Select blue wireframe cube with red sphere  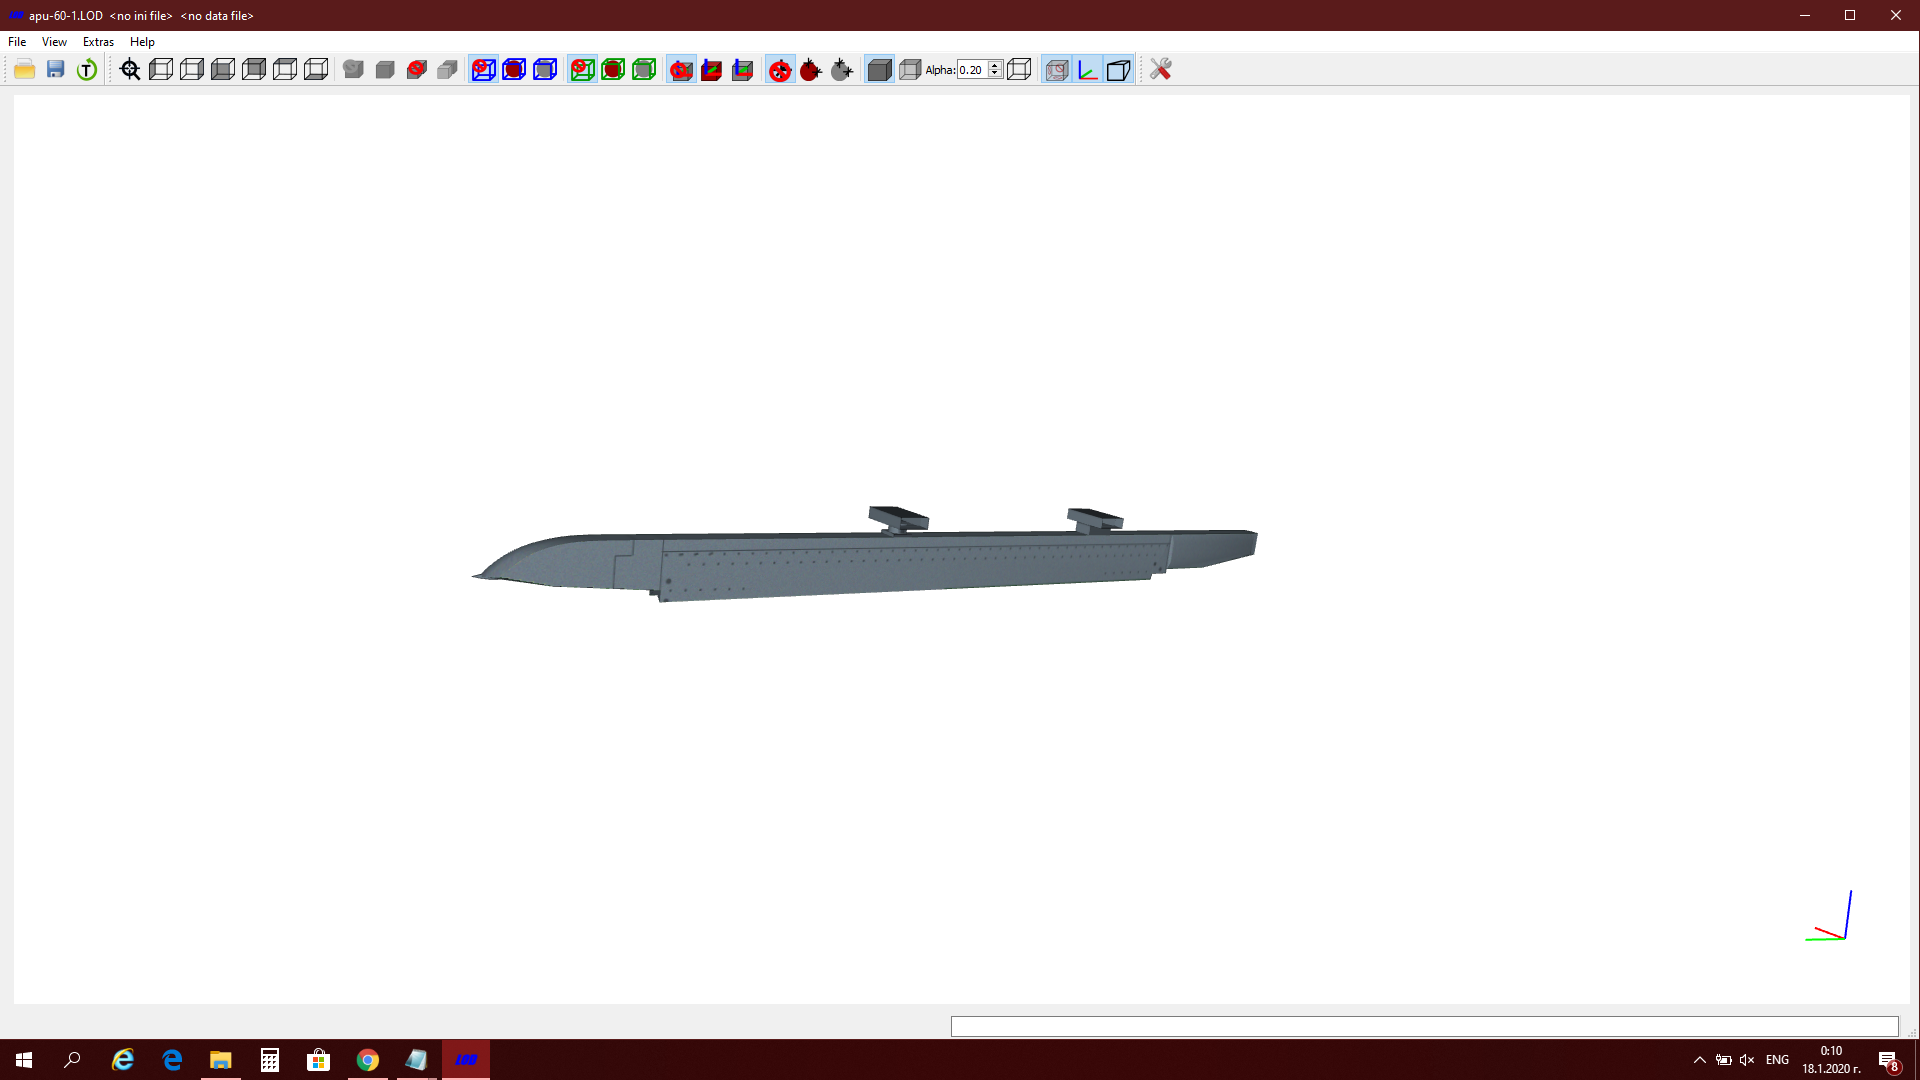click(514, 69)
